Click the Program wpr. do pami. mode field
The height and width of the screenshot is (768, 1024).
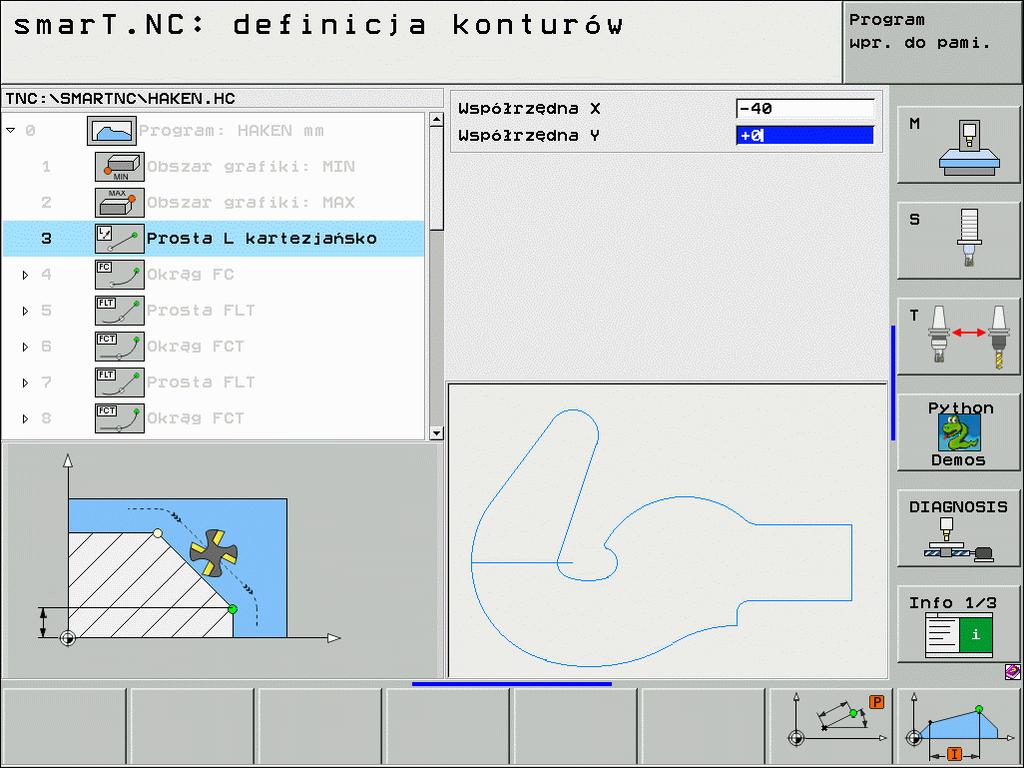[x=932, y=42]
